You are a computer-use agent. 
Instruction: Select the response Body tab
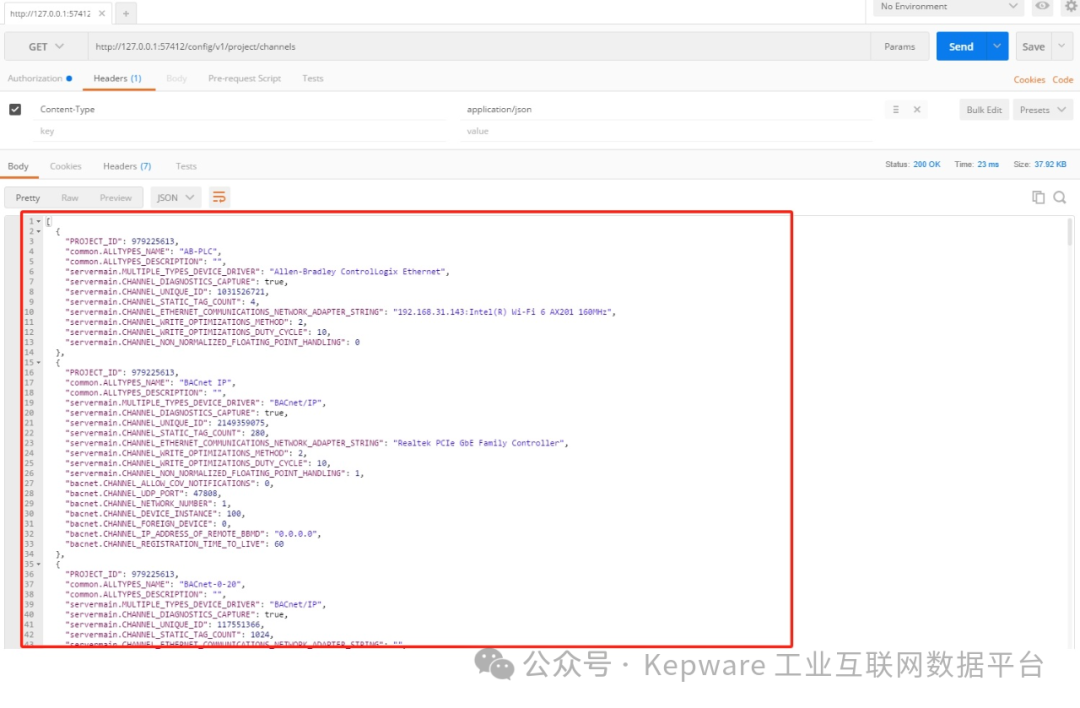point(19,167)
